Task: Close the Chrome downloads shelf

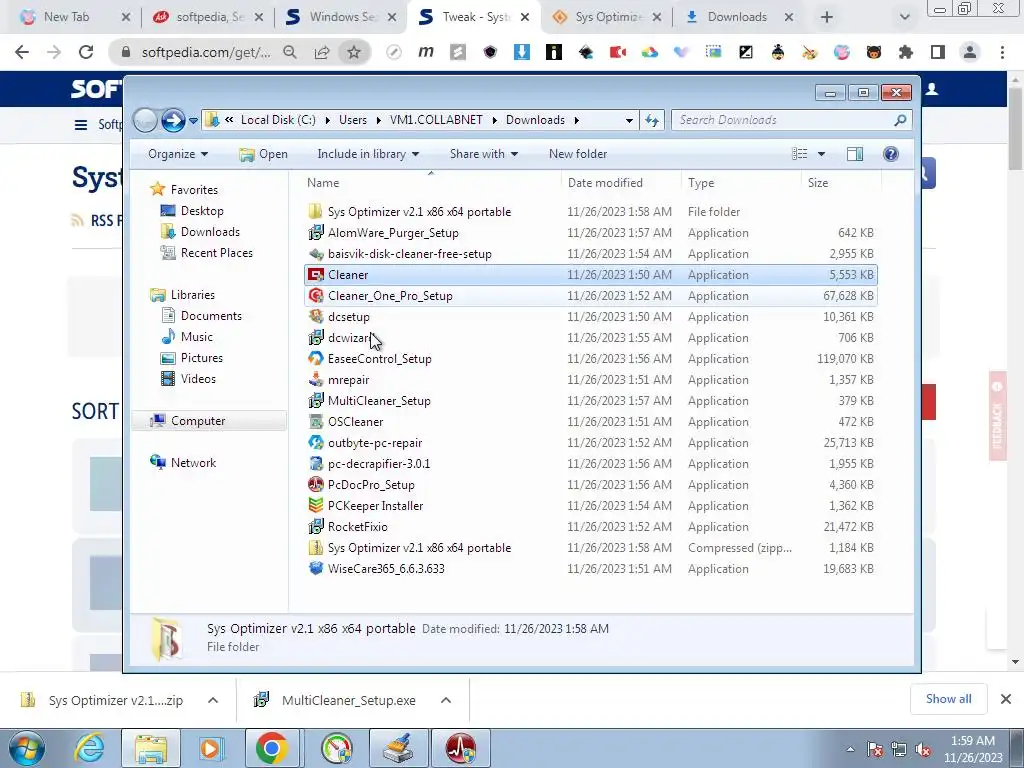Action: [x=1006, y=699]
